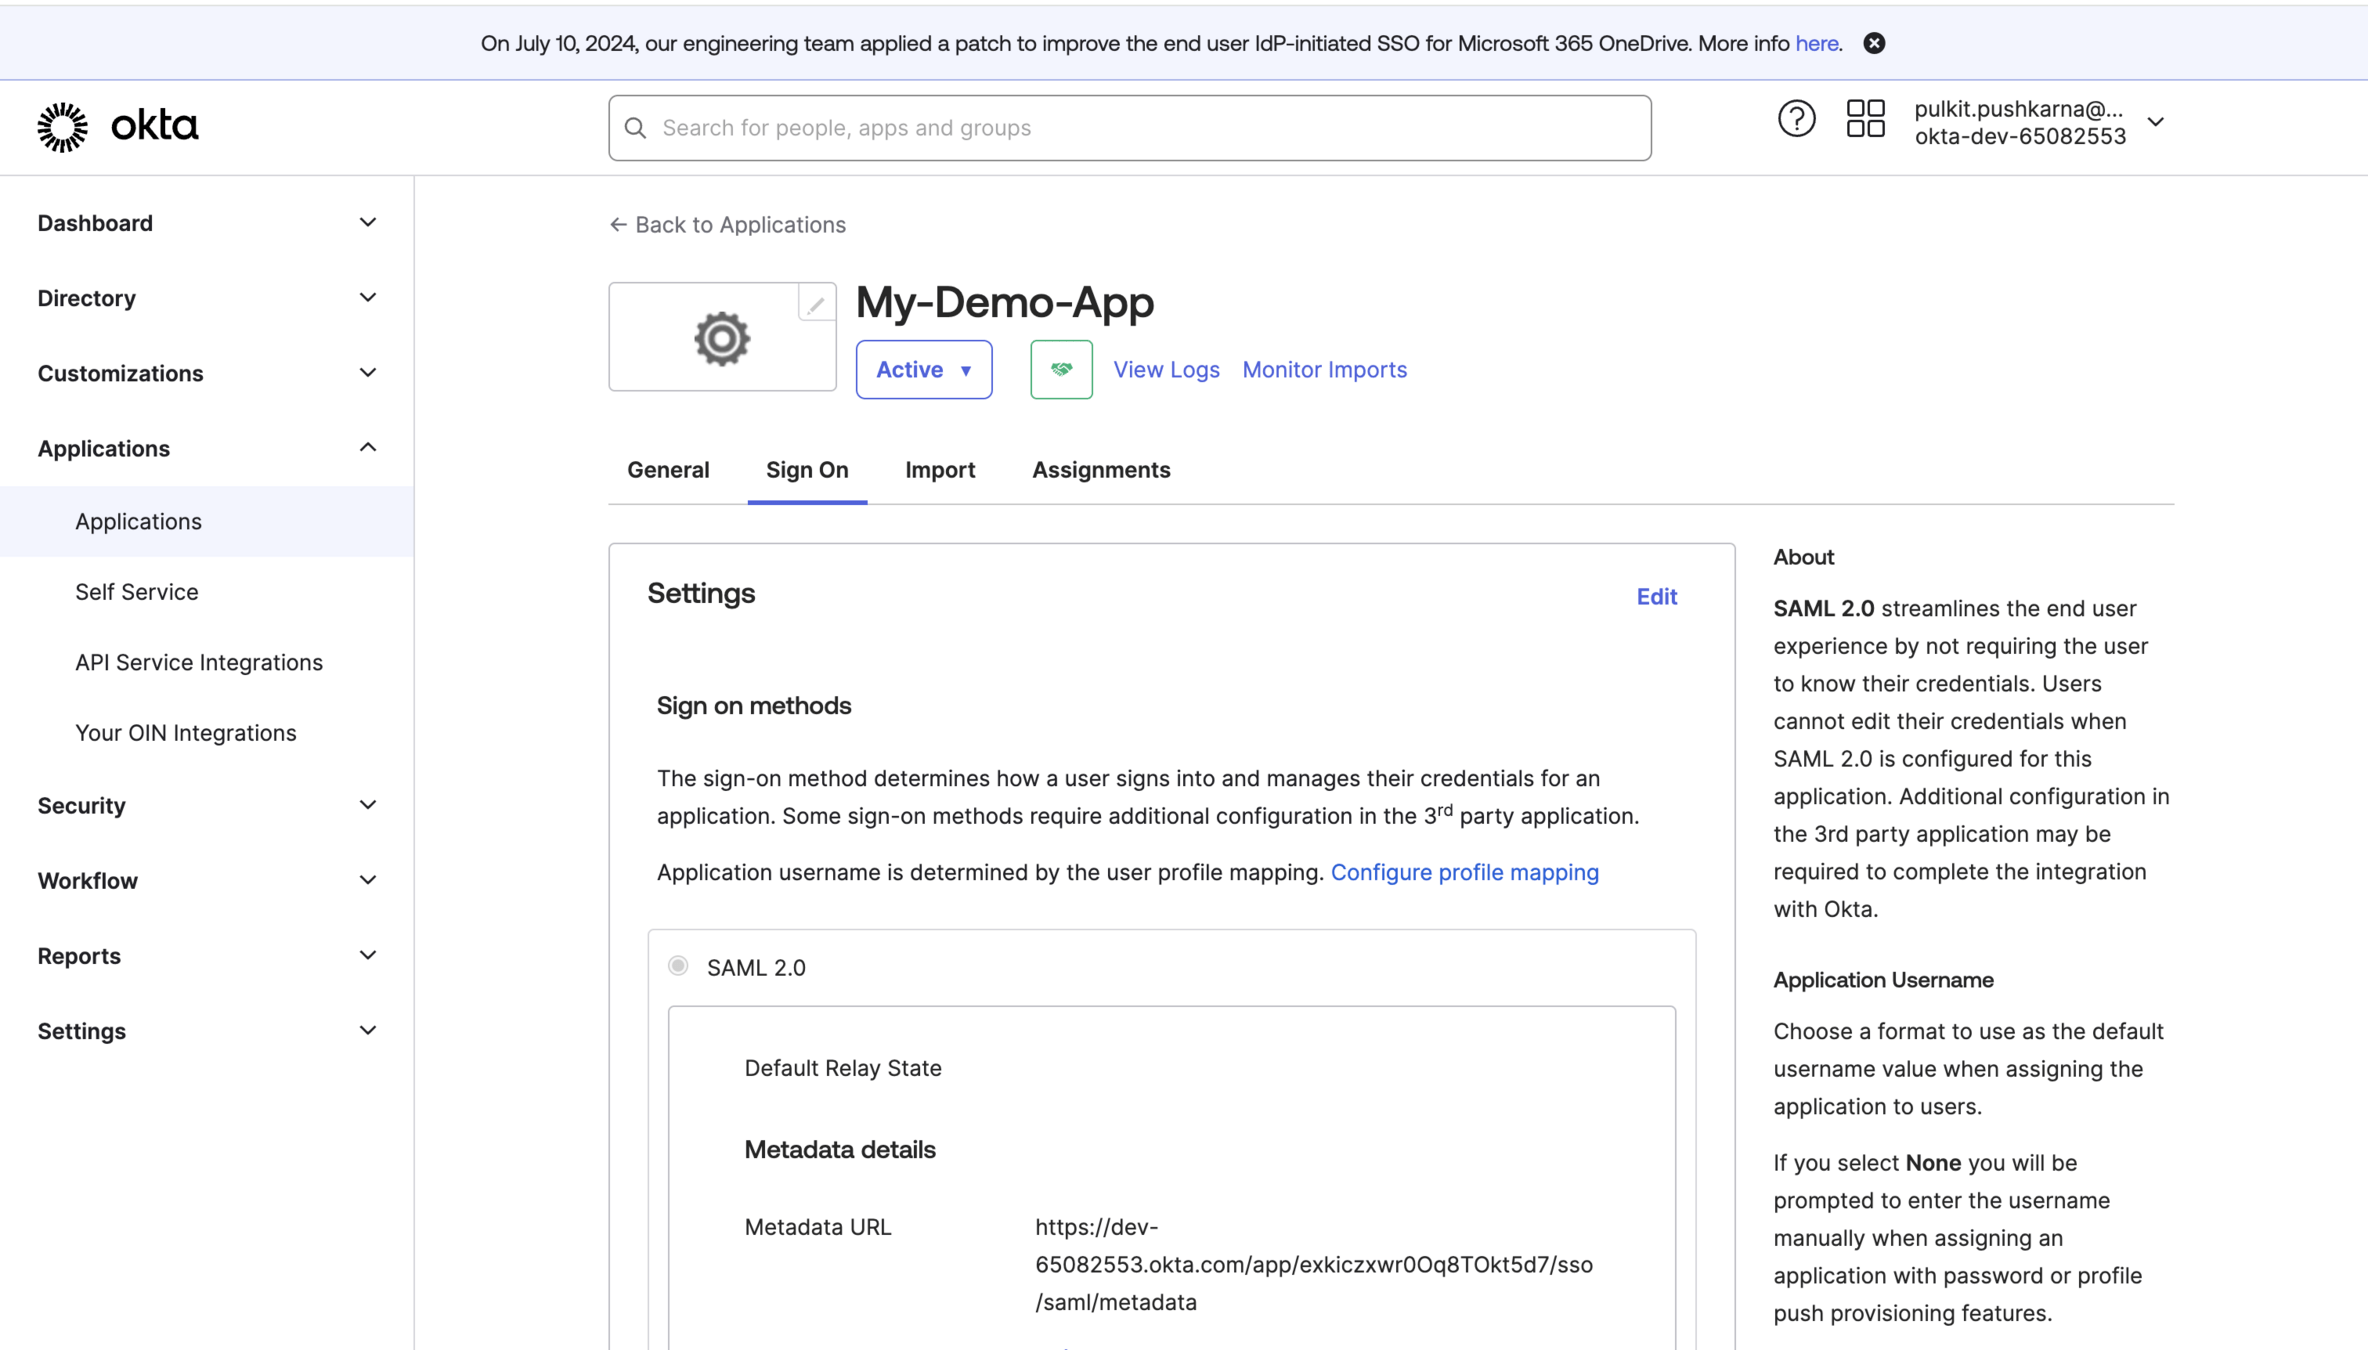This screenshot has height=1350, width=2368.
Task: Click the Back to Applications arrow
Action: [618, 225]
